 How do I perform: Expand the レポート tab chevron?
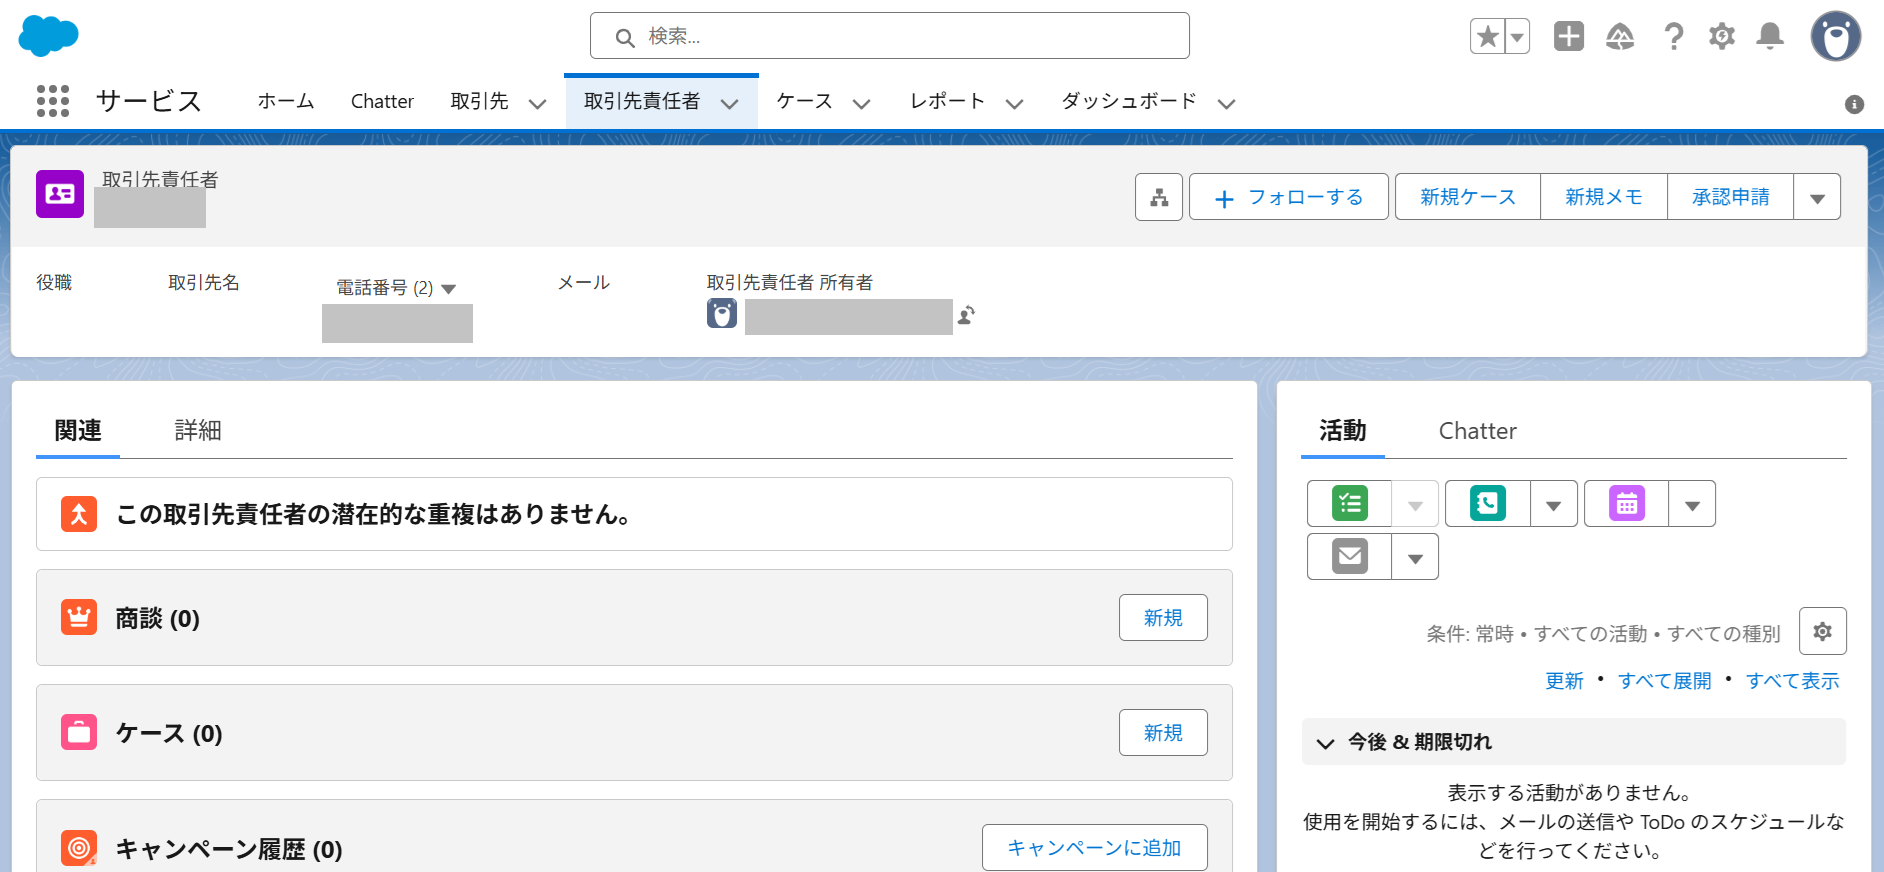(x=1014, y=103)
